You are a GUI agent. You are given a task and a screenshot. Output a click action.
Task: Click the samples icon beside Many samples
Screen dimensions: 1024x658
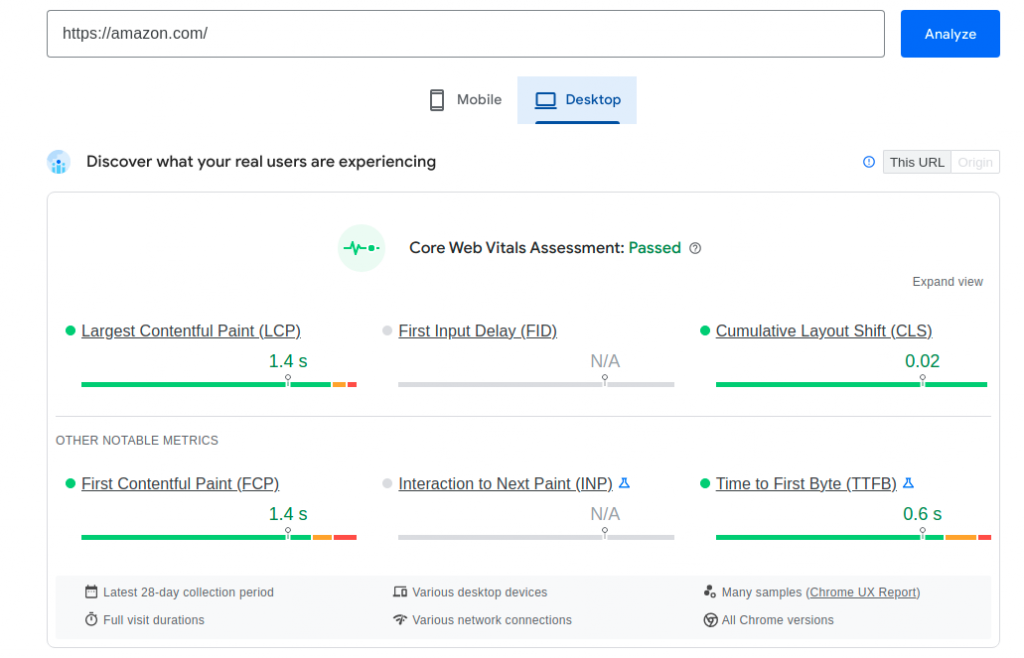click(x=710, y=591)
